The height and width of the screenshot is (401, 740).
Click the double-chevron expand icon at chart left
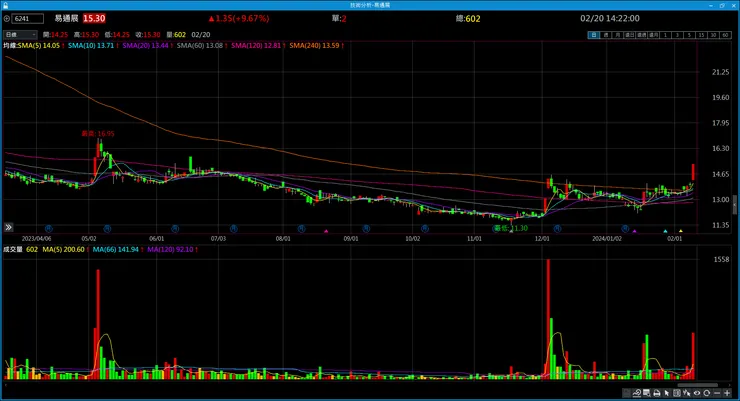[x=8, y=227]
